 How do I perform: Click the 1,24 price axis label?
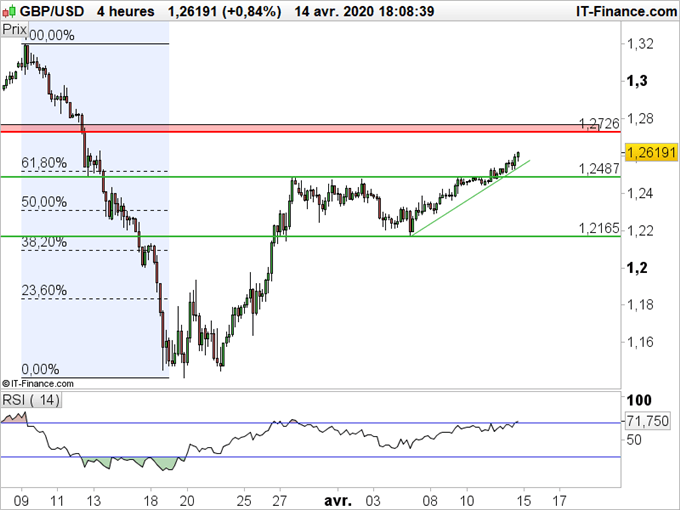click(640, 193)
